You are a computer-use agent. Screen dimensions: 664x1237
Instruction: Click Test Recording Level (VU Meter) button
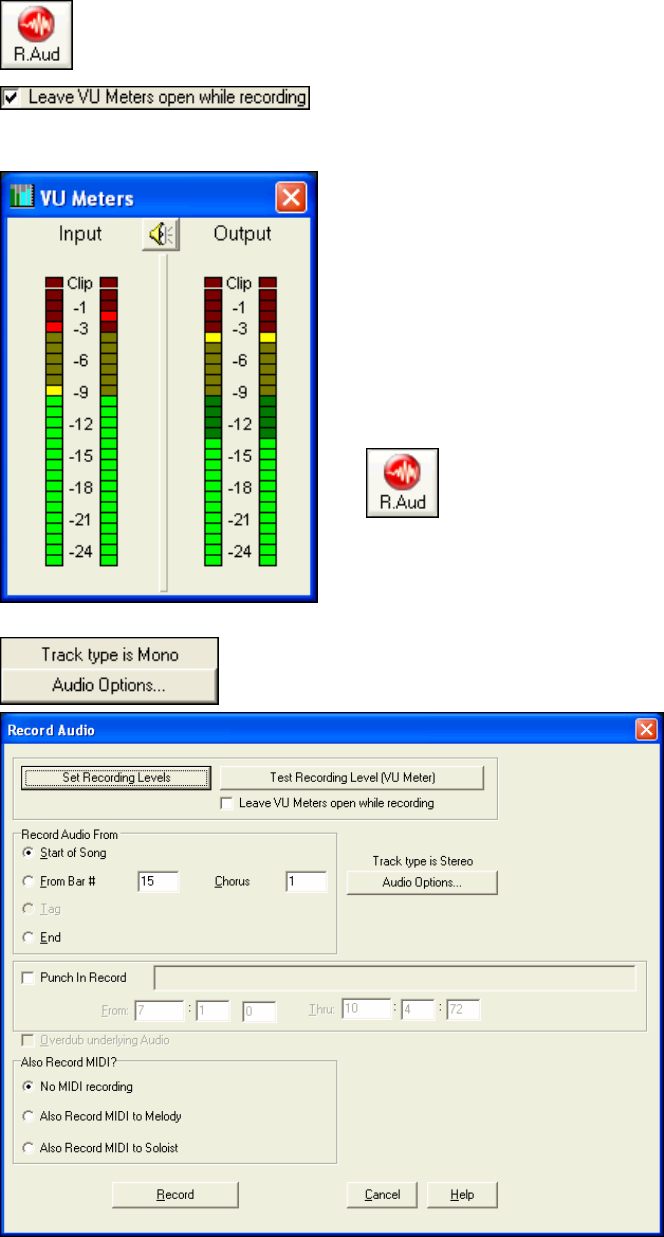click(352, 778)
